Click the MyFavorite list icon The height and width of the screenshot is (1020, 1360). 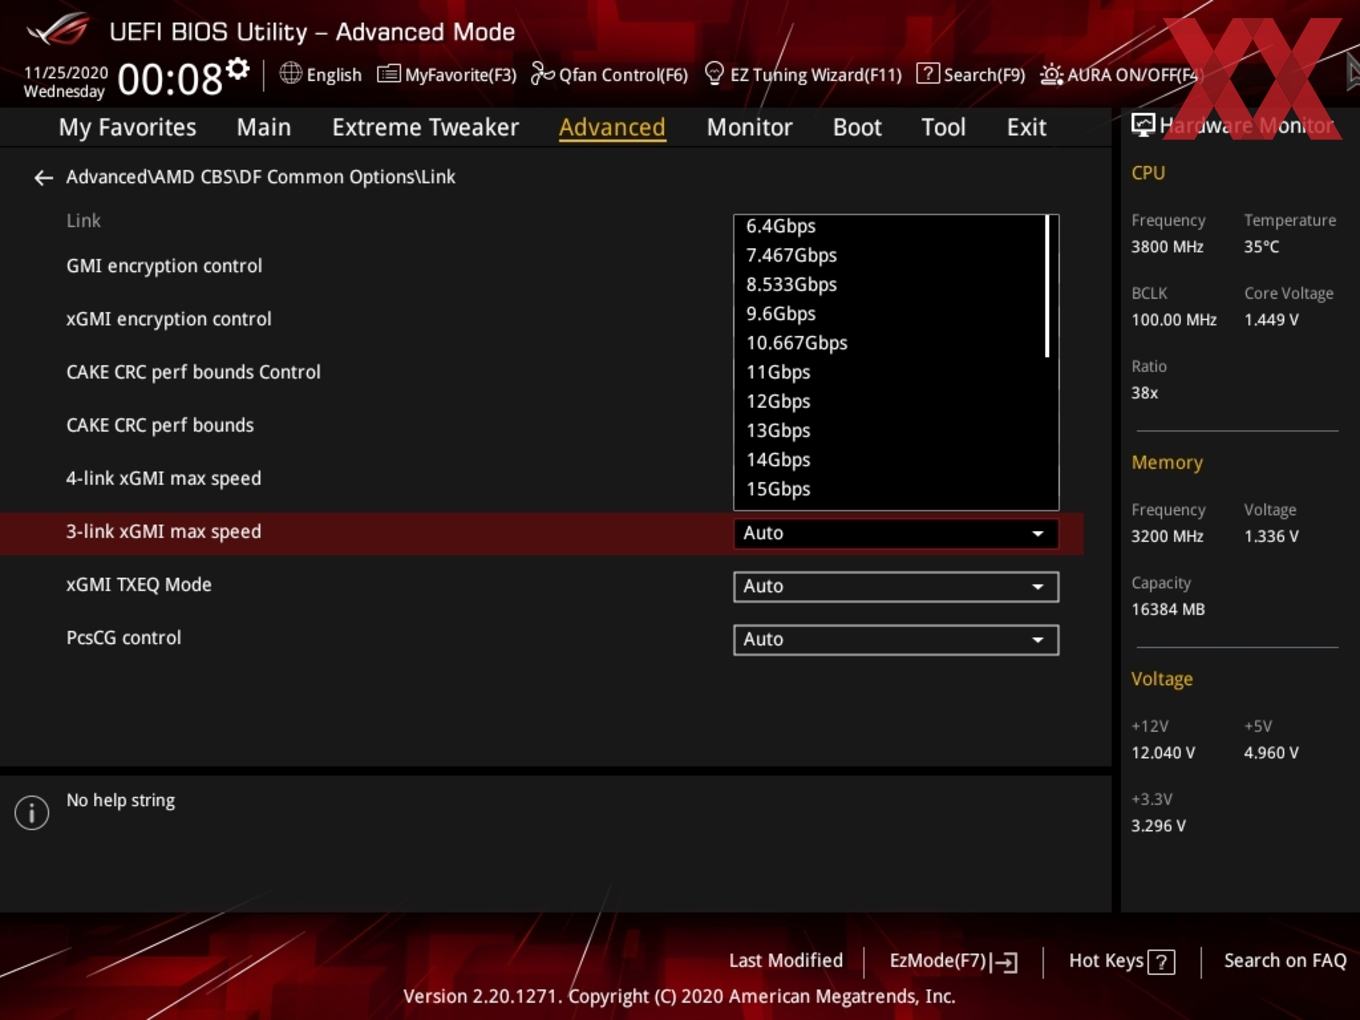388,74
